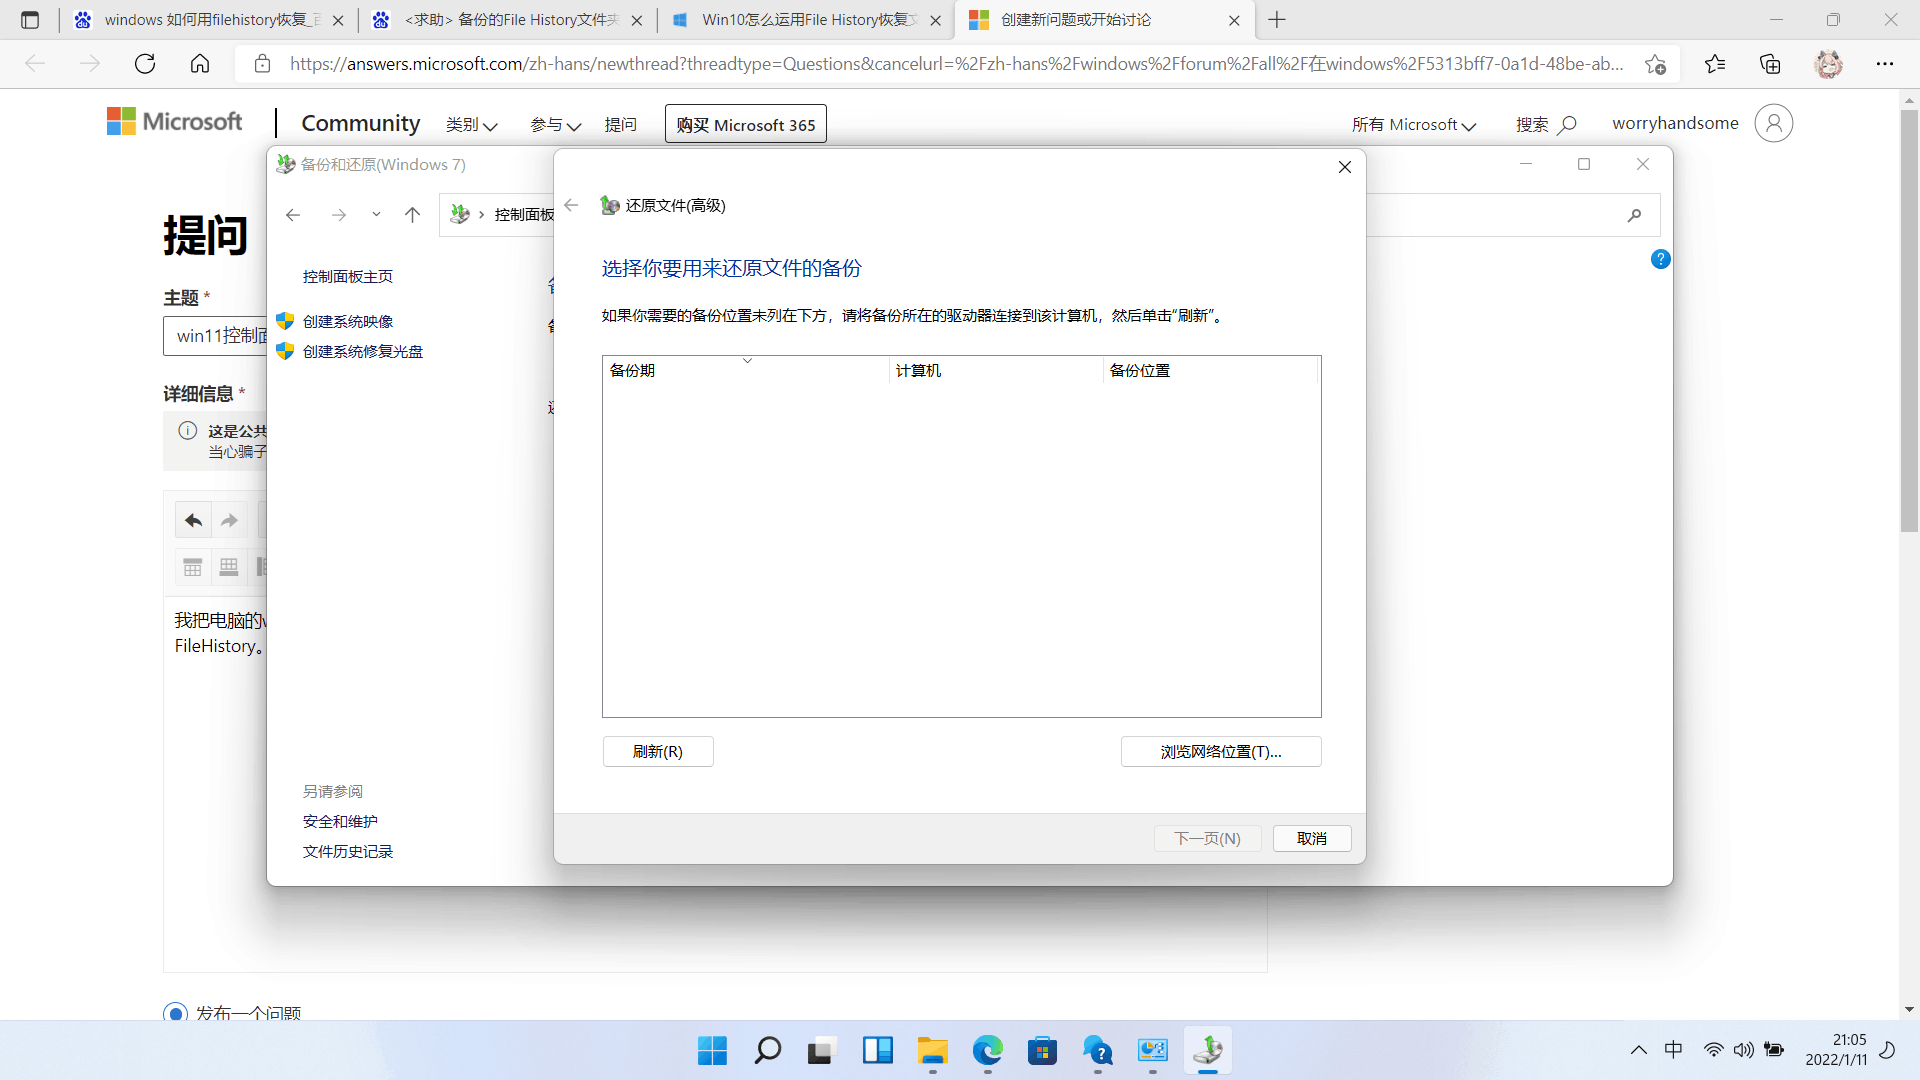The width and height of the screenshot is (1920, 1080).
Task: Click the subject (主题) input field
Action: 216,336
